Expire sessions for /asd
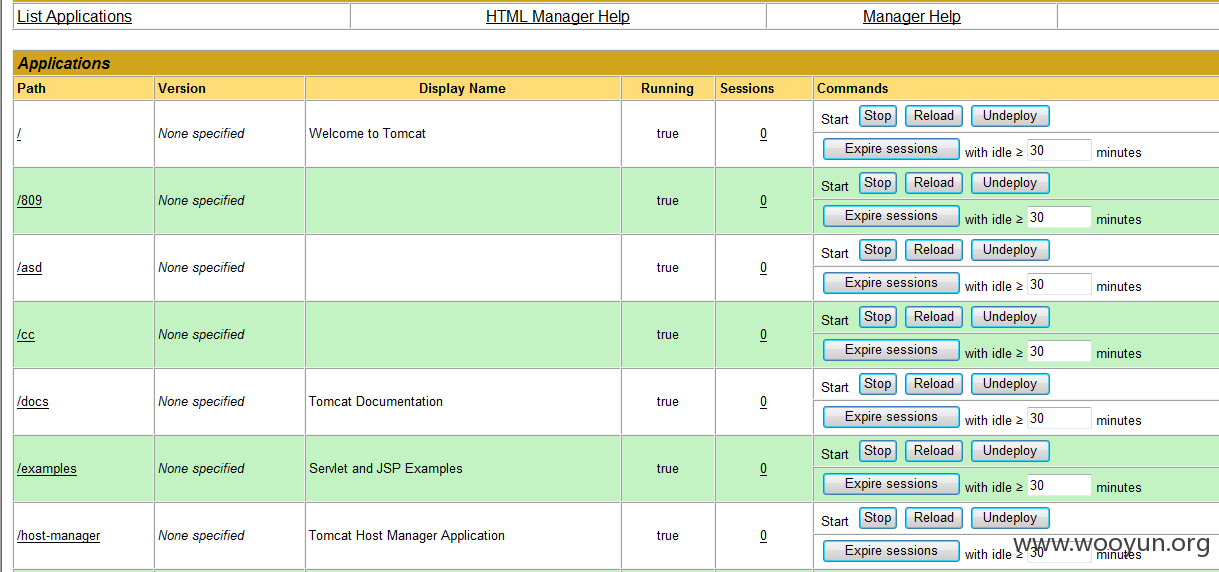This screenshot has height=572, width=1219. 891,283
